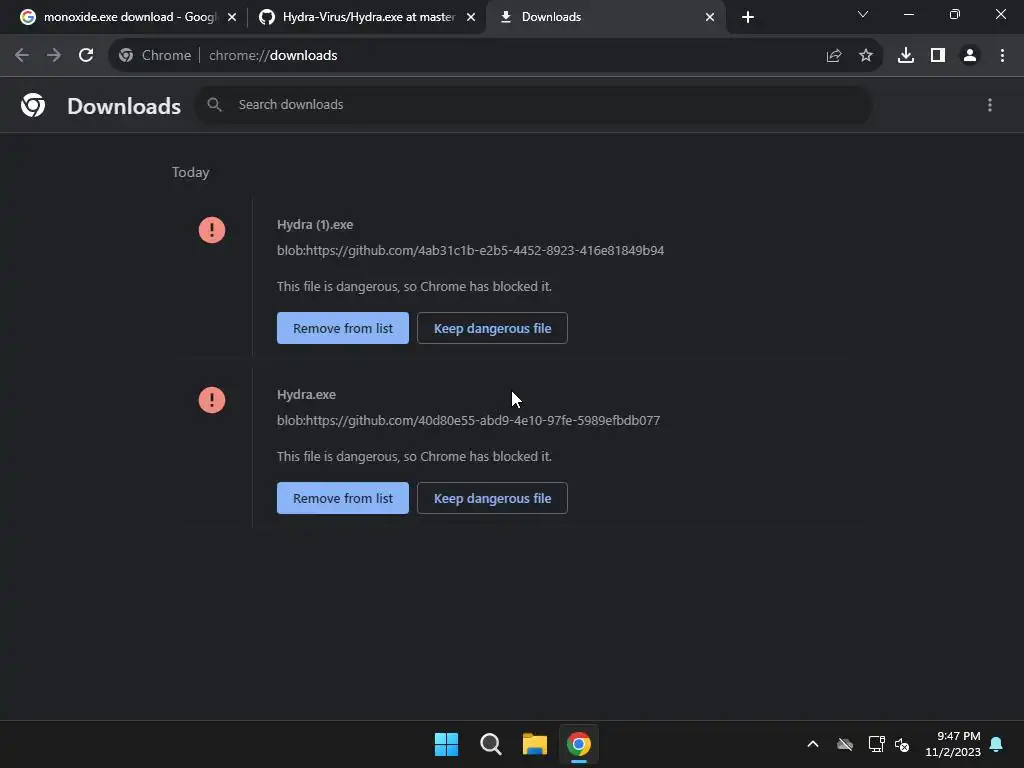Click the Chrome site info chip
1024x768 pixels.
point(155,56)
